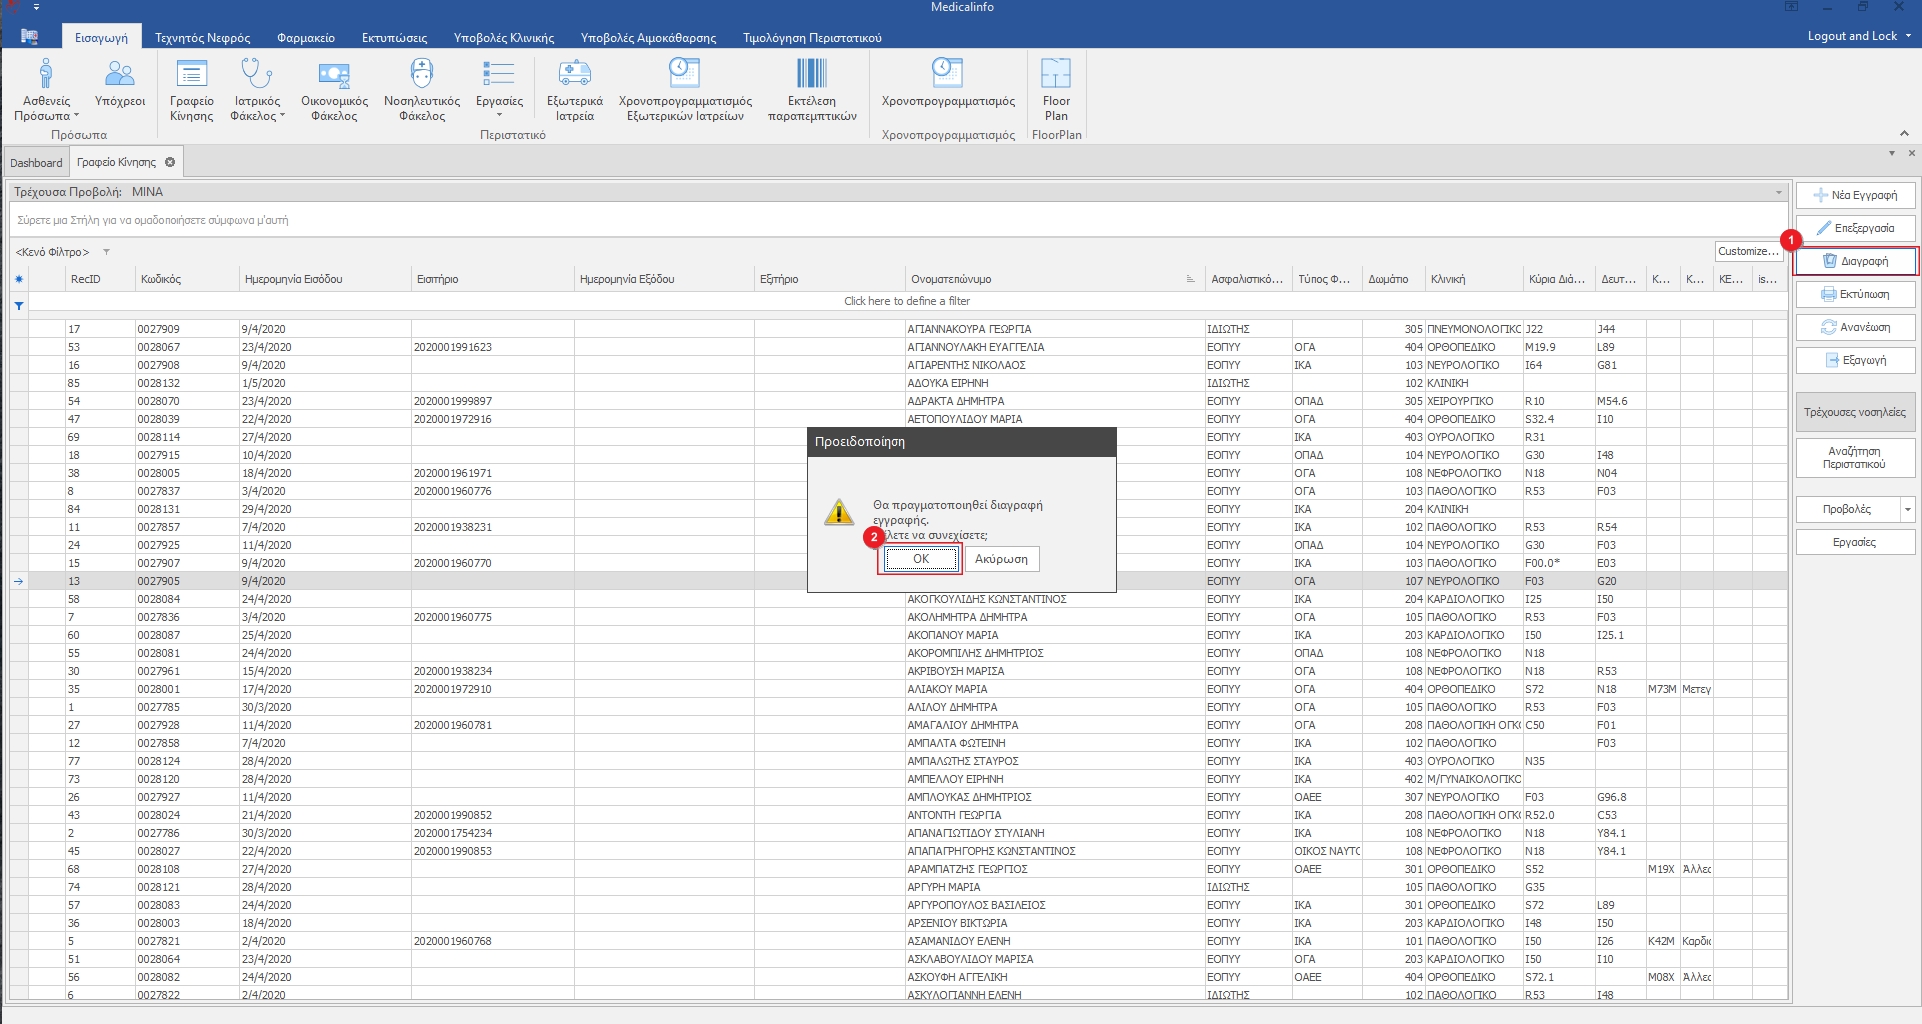The height and width of the screenshot is (1024, 1922).
Task: Click the Νέα Εγγραφή button
Action: pos(1855,195)
